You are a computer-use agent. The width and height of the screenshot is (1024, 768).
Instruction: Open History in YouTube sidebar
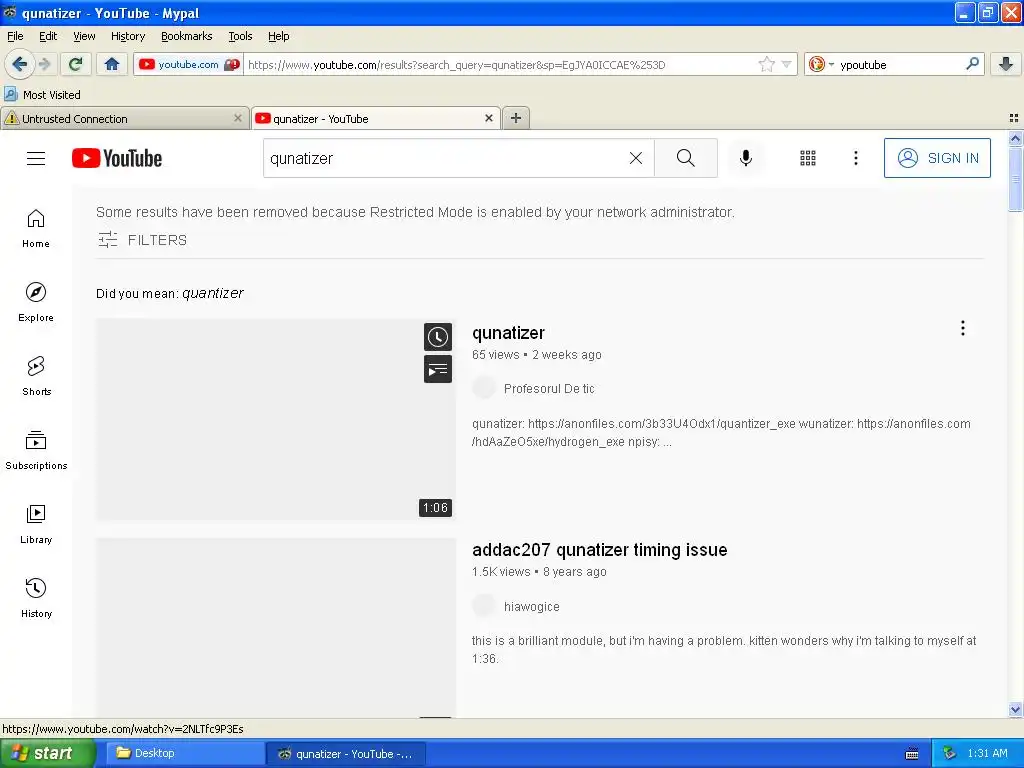(36, 598)
